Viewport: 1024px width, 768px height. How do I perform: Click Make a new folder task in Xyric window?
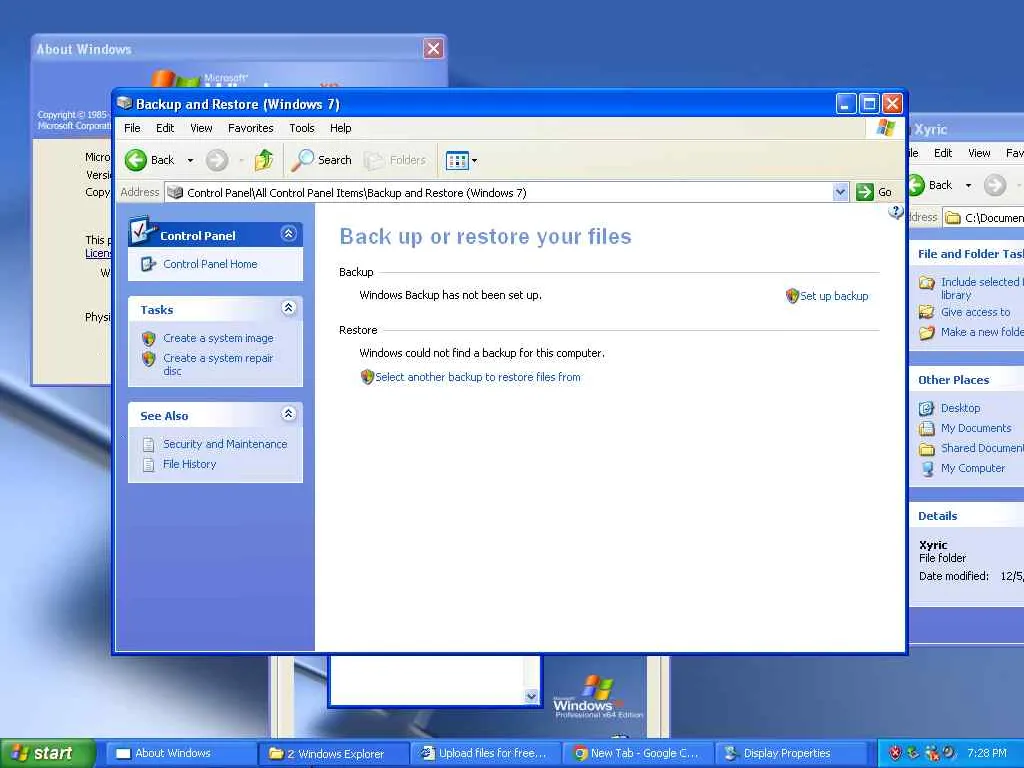[x=982, y=332]
